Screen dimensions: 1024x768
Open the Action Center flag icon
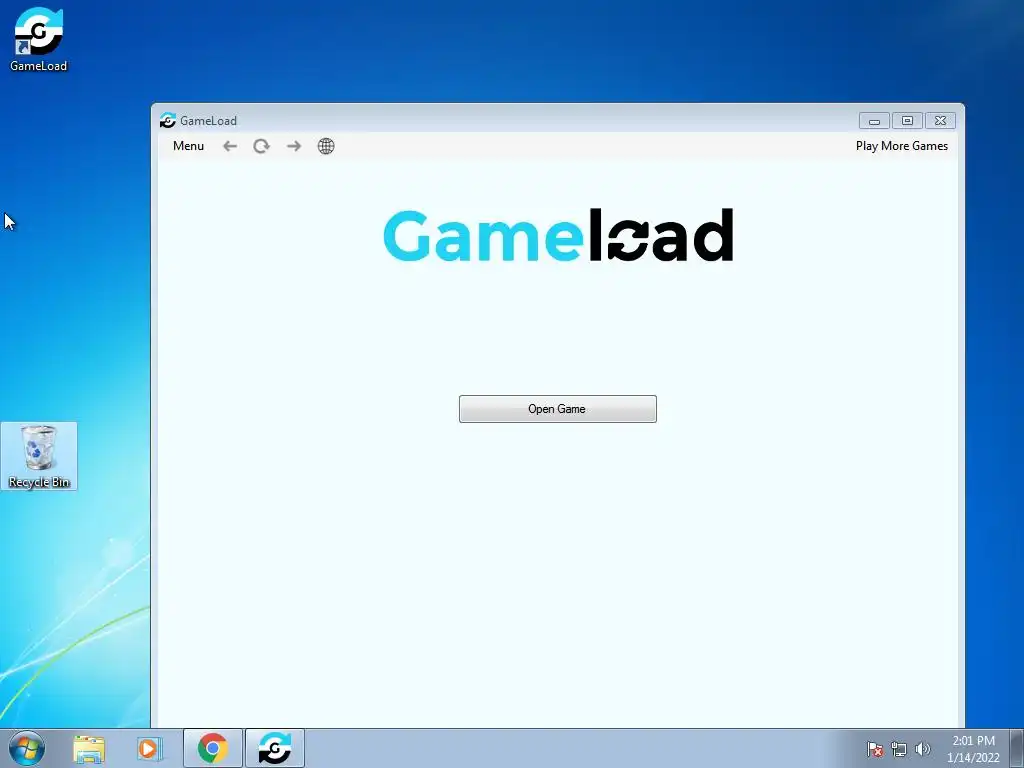(874, 749)
